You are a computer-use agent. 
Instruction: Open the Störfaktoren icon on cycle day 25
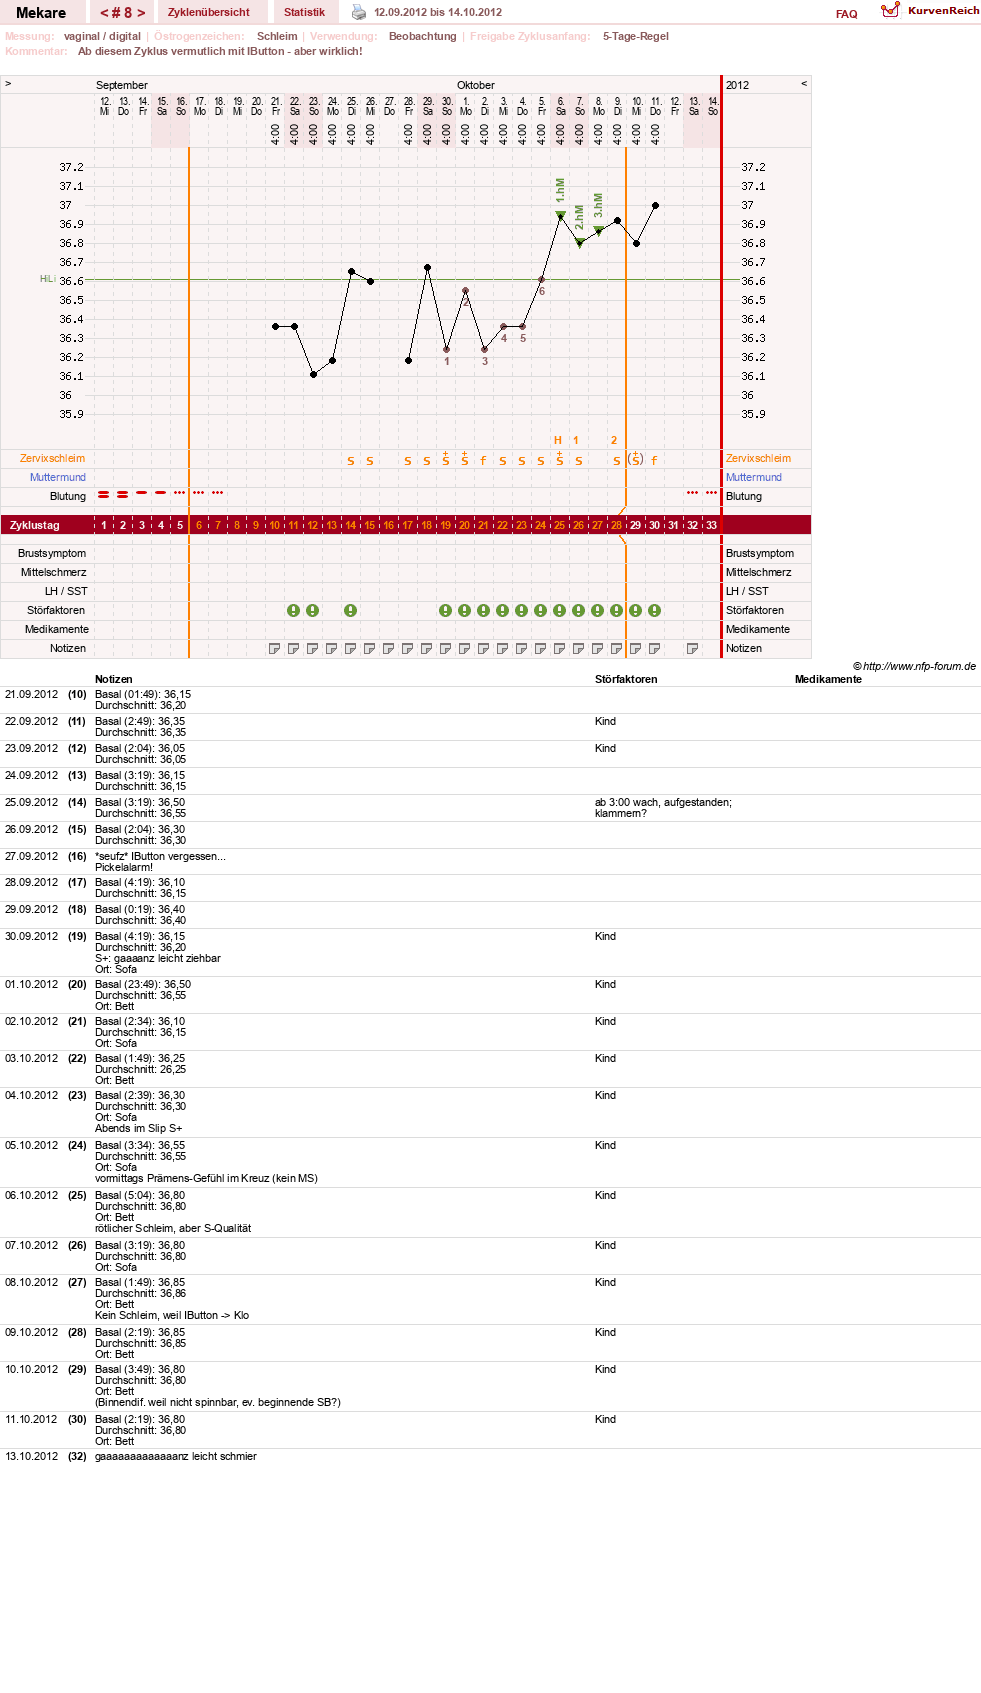pyautogui.click(x=559, y=610)
